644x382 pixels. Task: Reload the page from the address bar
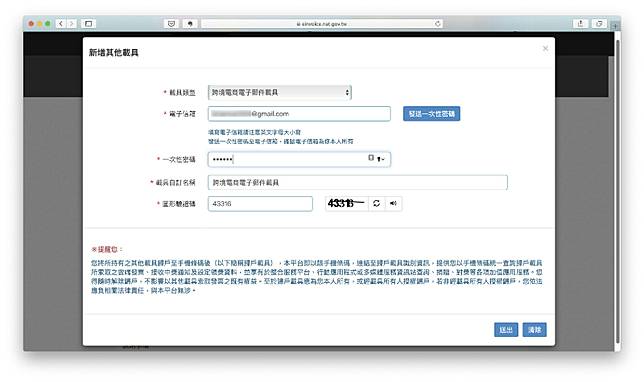(x=438, y=24)
